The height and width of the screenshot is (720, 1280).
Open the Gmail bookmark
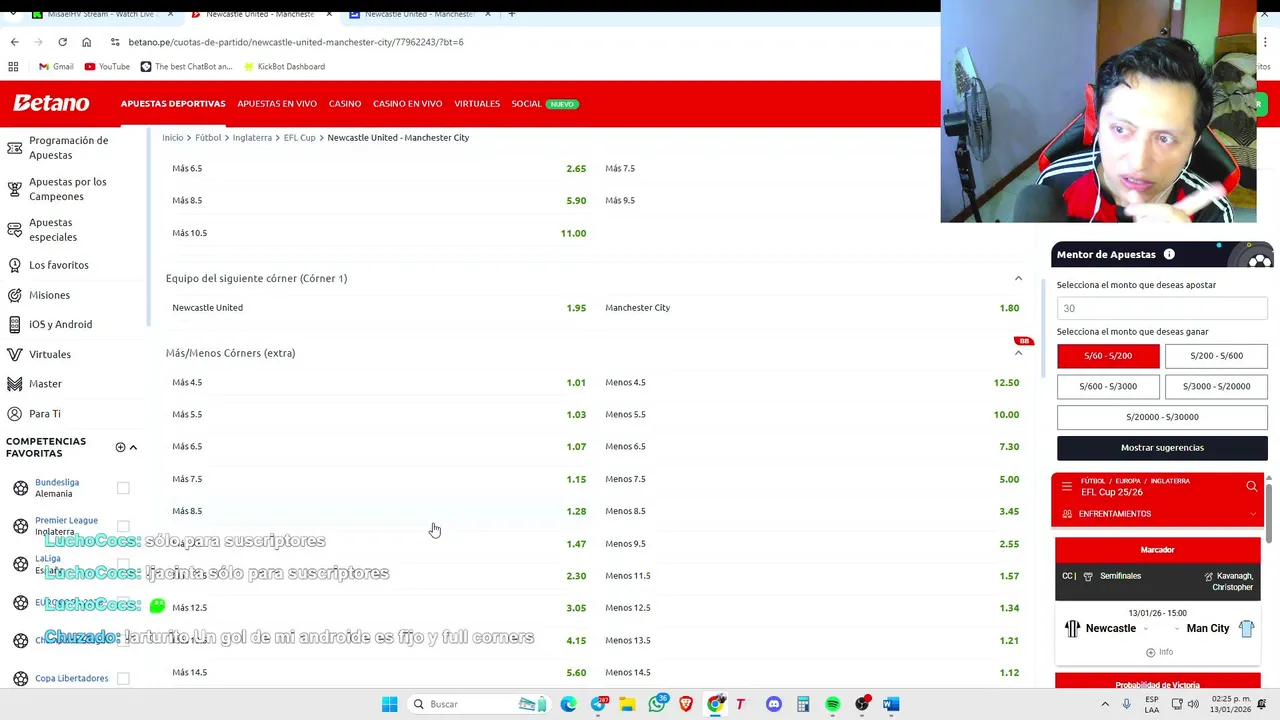click(56, 66)
